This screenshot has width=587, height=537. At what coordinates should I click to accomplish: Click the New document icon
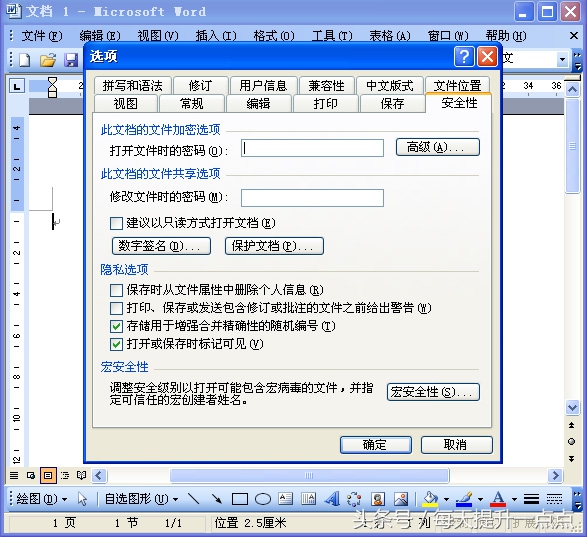pos(25,60)
